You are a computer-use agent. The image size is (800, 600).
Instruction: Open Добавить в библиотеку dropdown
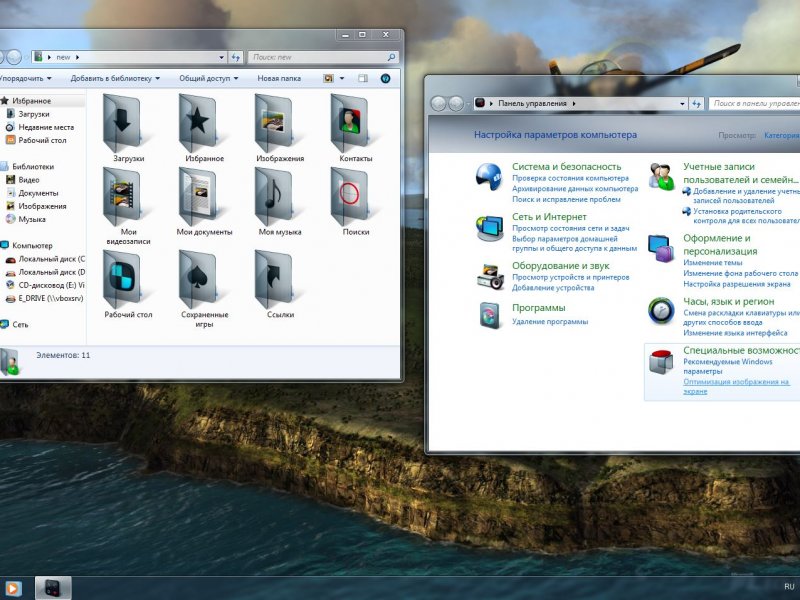coord(115,79)
